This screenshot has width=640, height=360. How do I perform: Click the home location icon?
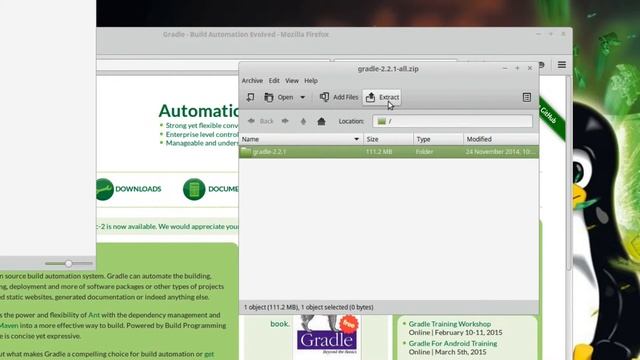point(321,121)
